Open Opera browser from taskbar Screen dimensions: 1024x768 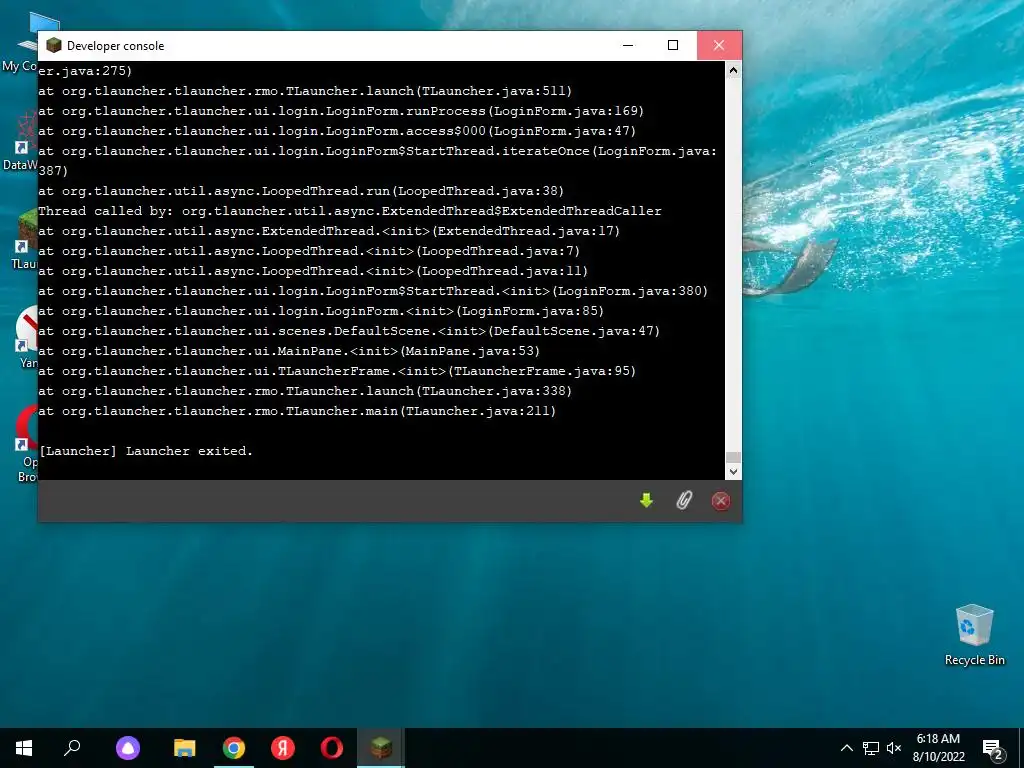coord(332,748)
